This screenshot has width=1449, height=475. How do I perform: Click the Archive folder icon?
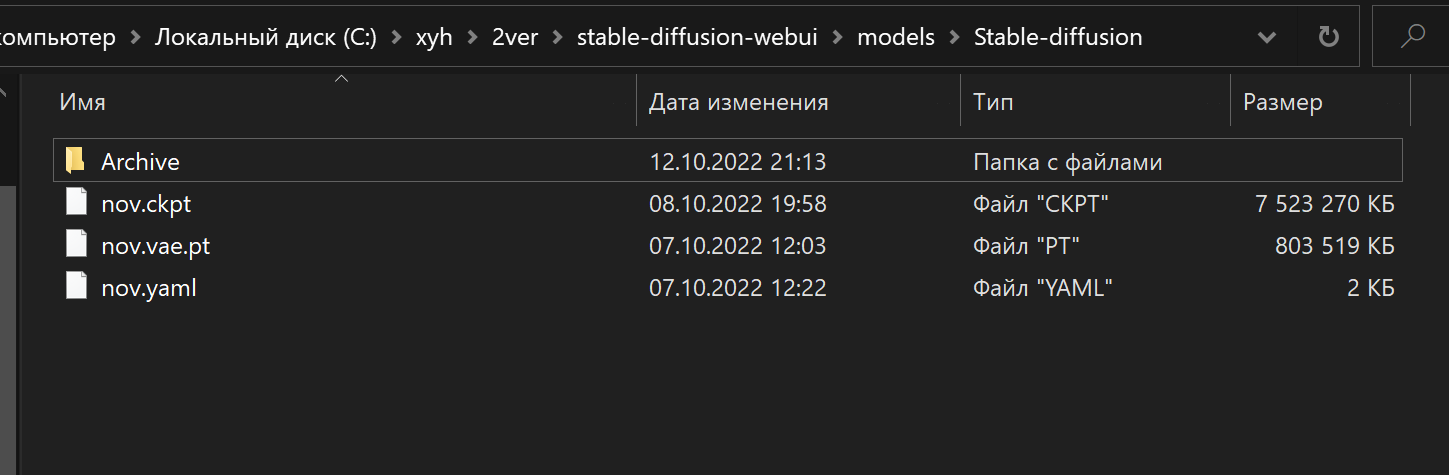[x=75, y=161]
